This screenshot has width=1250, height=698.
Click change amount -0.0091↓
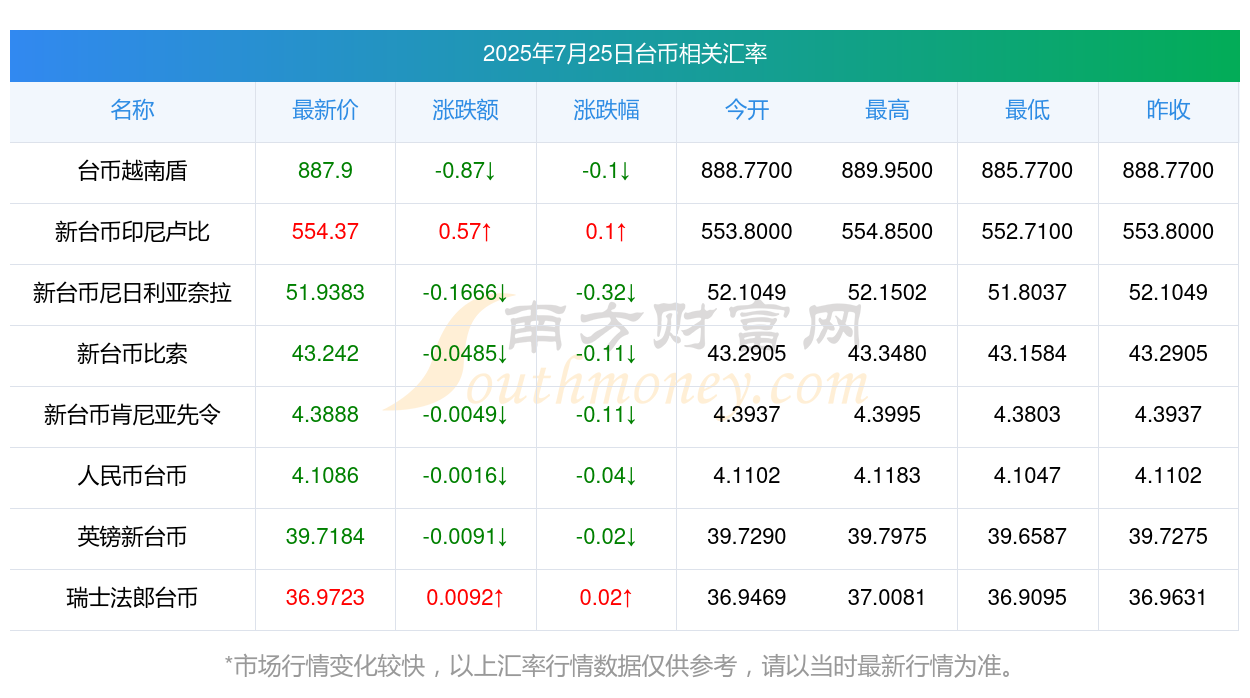click(x=466, y=537)
